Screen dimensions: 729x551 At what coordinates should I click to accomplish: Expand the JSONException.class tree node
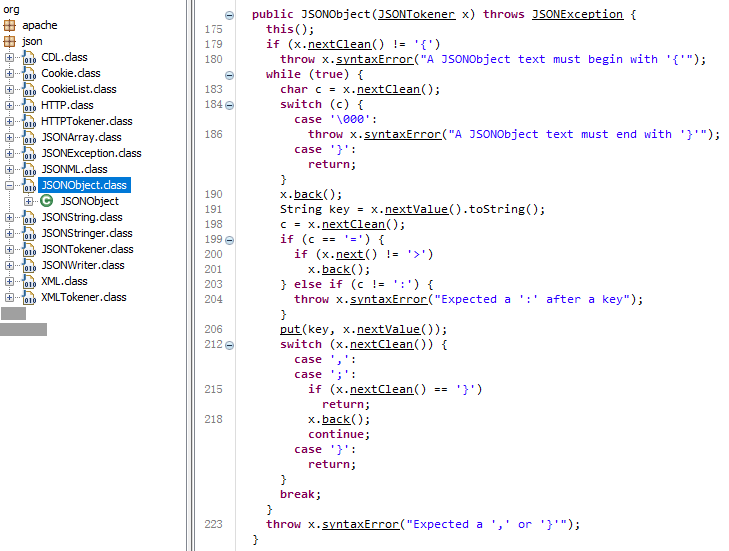[x=9, y=153]
